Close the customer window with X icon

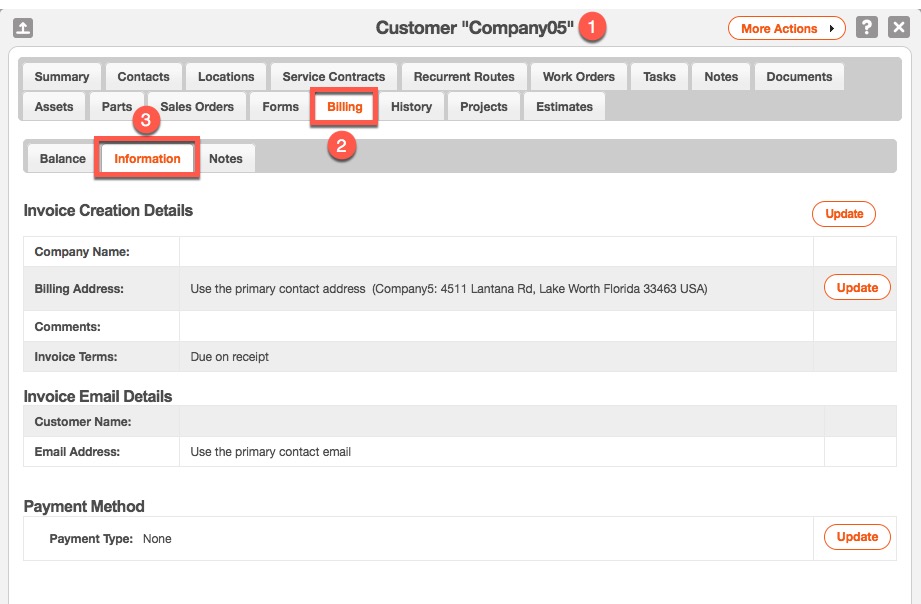coord(898,28)
